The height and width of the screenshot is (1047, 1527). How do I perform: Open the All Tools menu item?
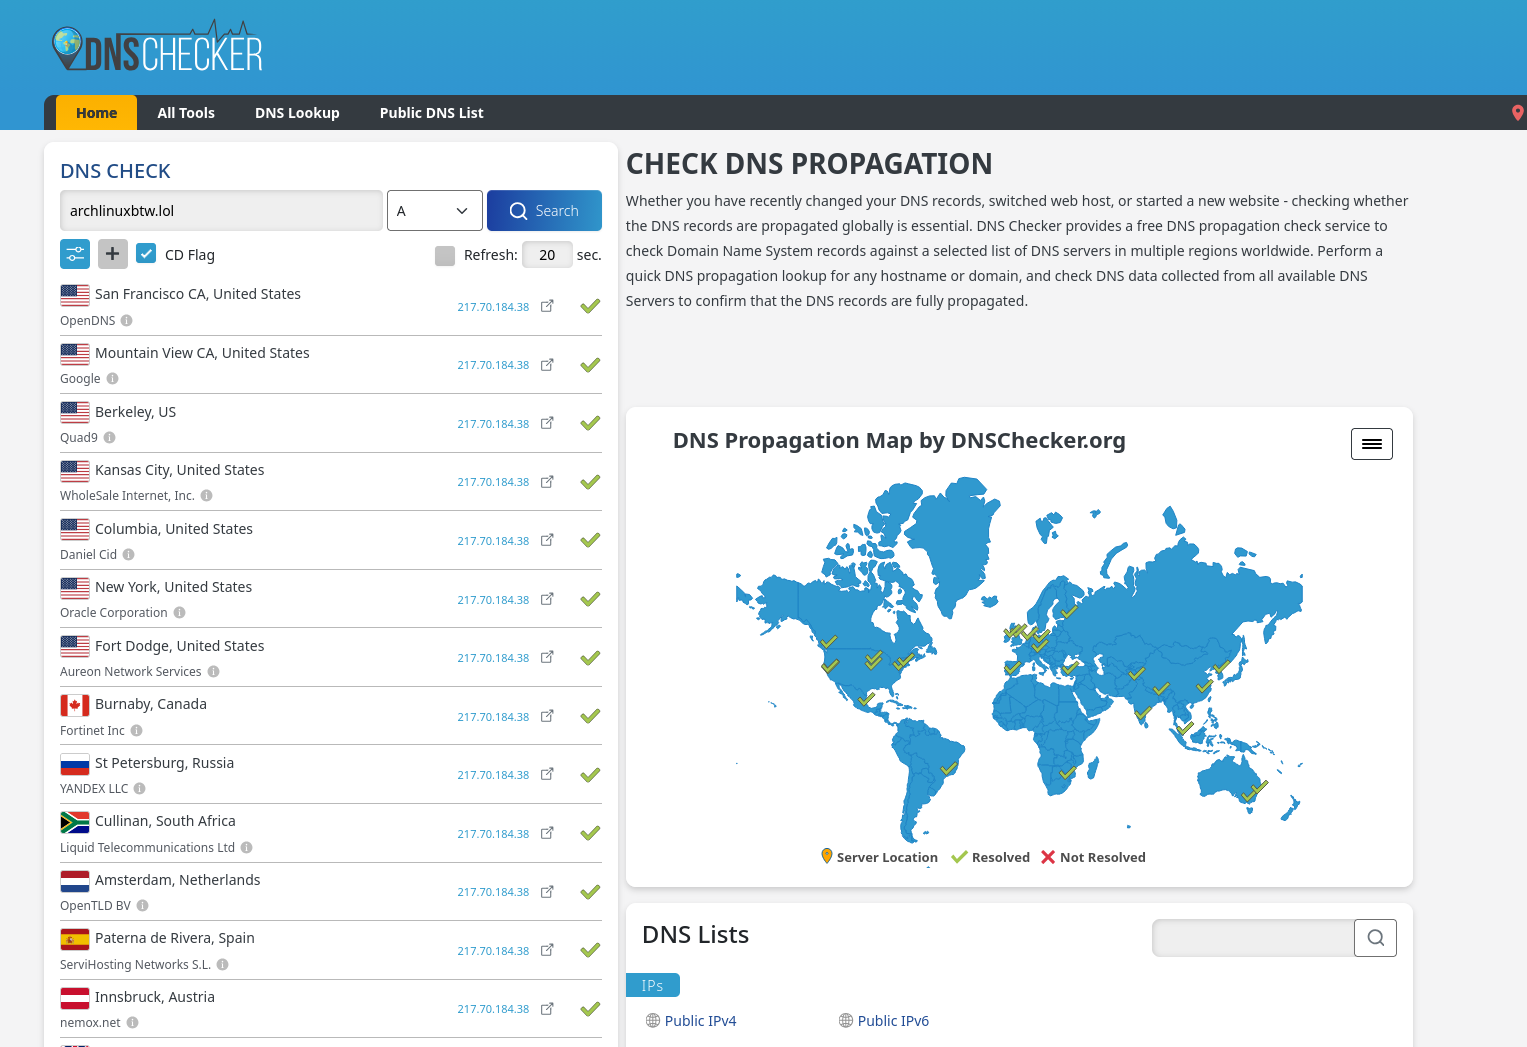coord(186,113)
